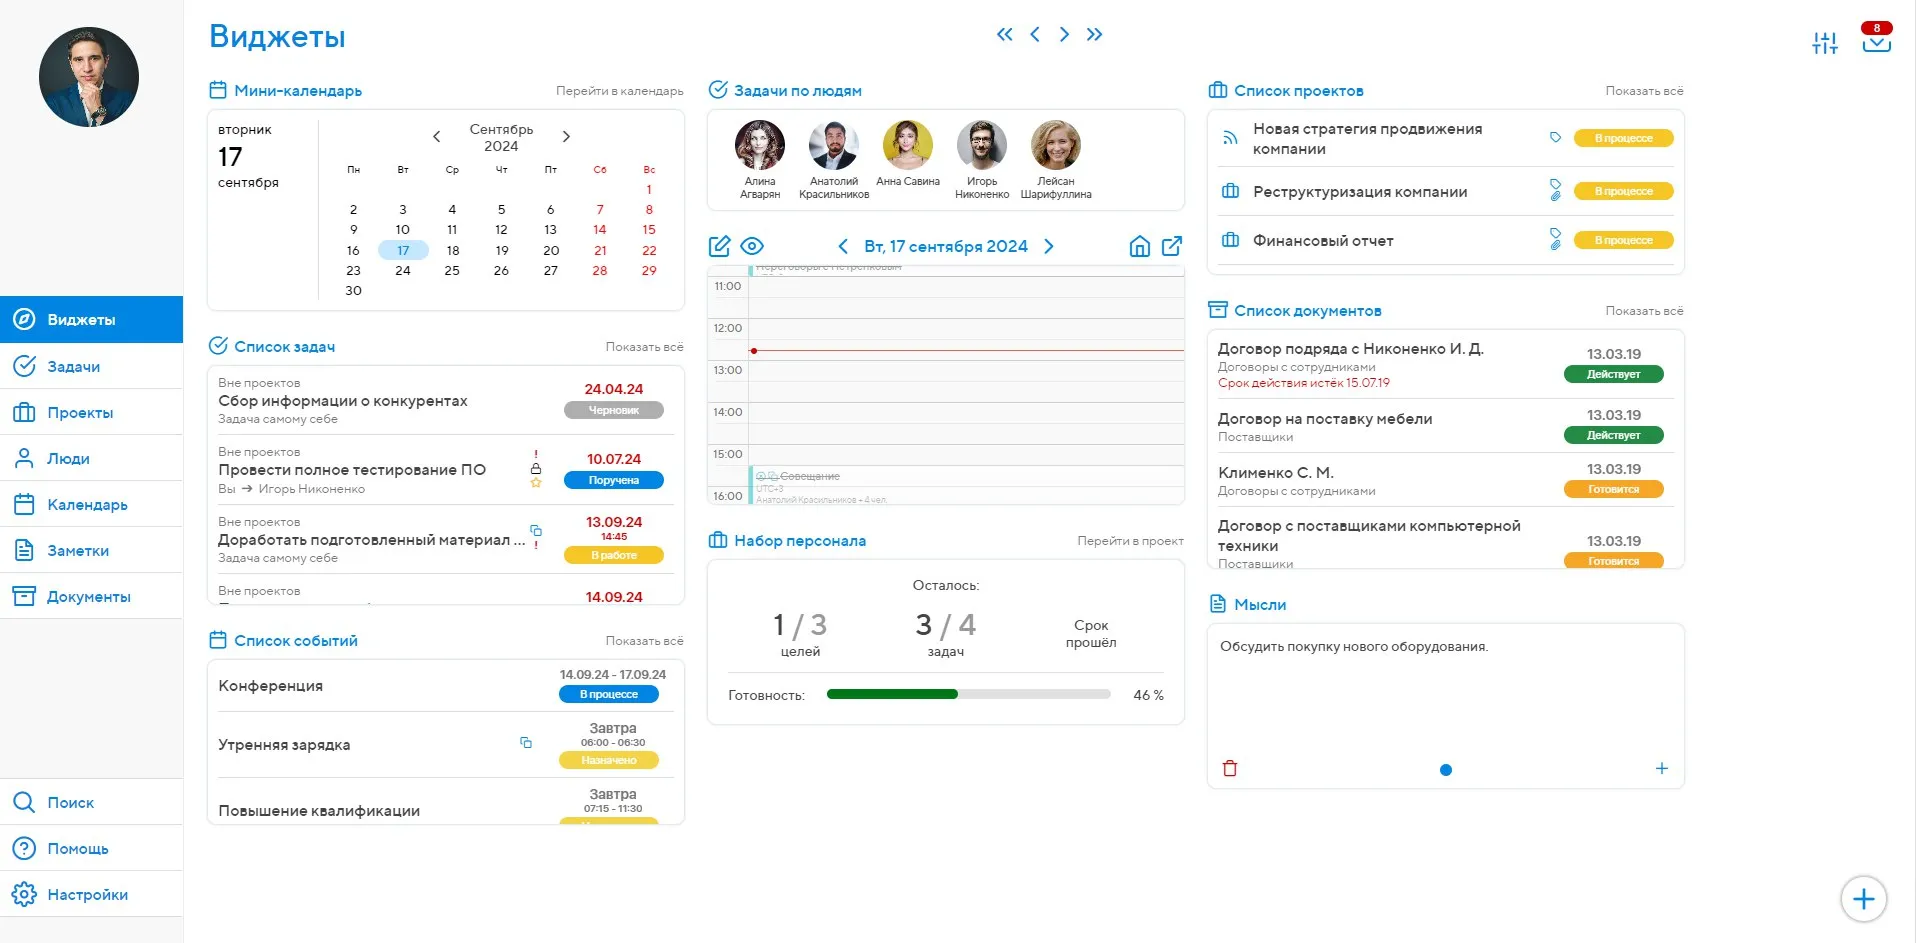Open the messages envelope with badge 8
This screenshot has height=943, width=1916.
point(1877,45)
